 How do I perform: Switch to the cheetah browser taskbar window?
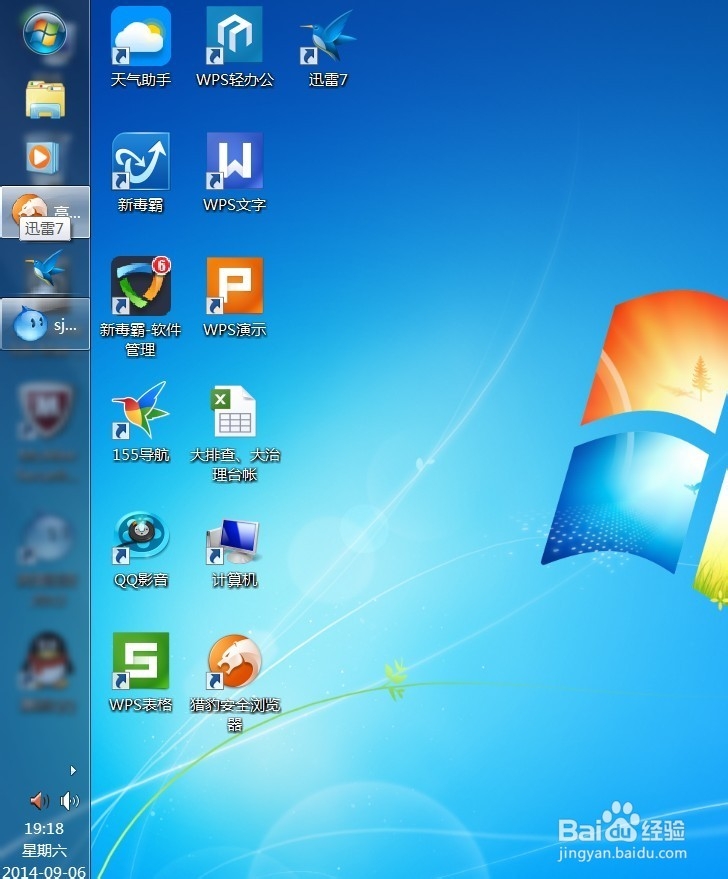[x=45, y=212]
